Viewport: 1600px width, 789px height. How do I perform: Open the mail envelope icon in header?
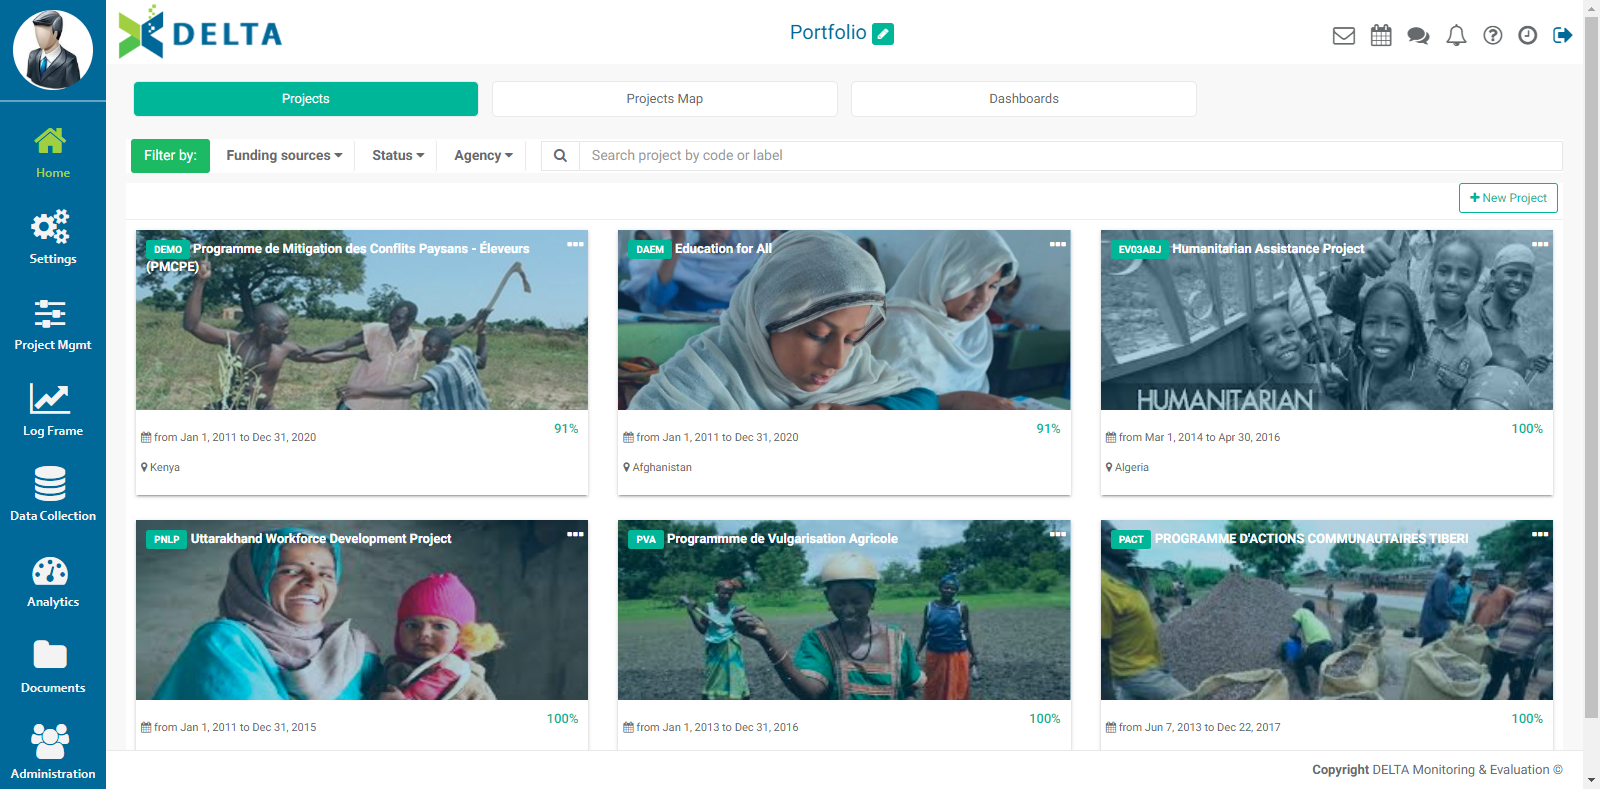1344,36
